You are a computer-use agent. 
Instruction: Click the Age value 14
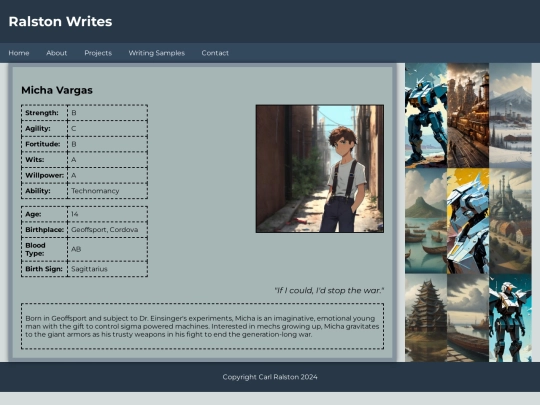[74, 214]
